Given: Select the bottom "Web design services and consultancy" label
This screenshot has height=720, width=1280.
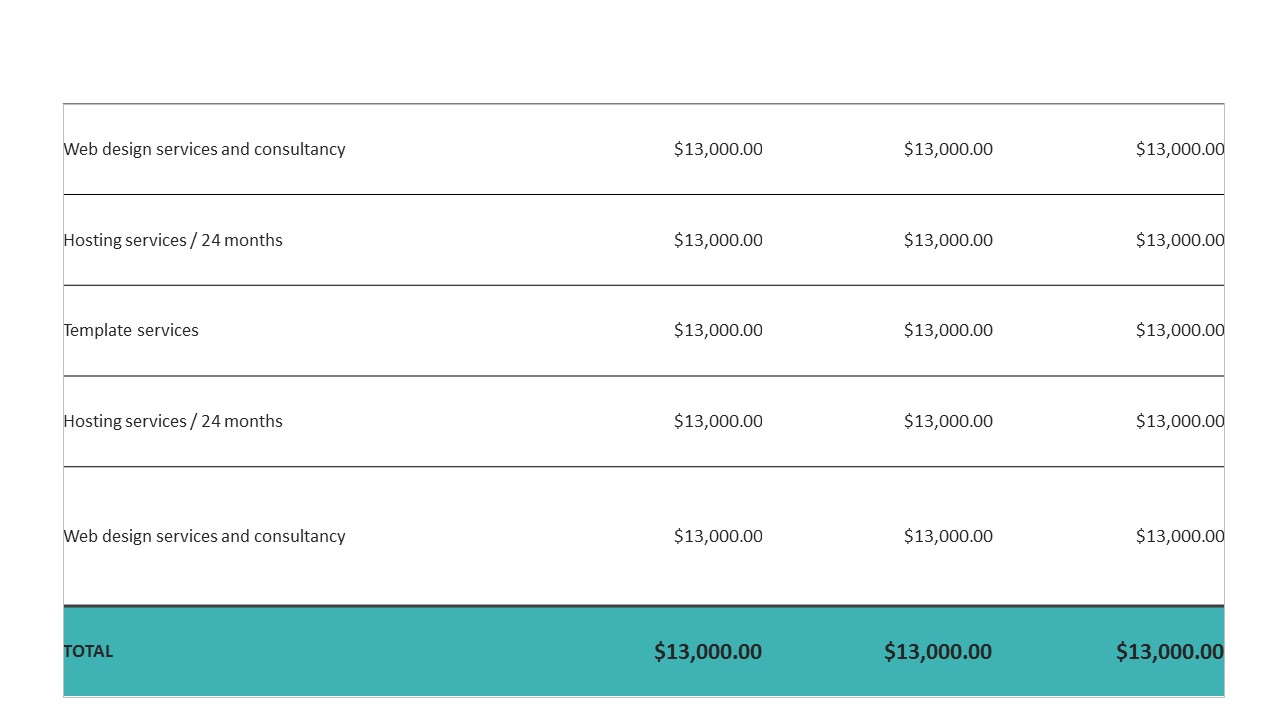Looking at the screenshot, I should point(204,536).
